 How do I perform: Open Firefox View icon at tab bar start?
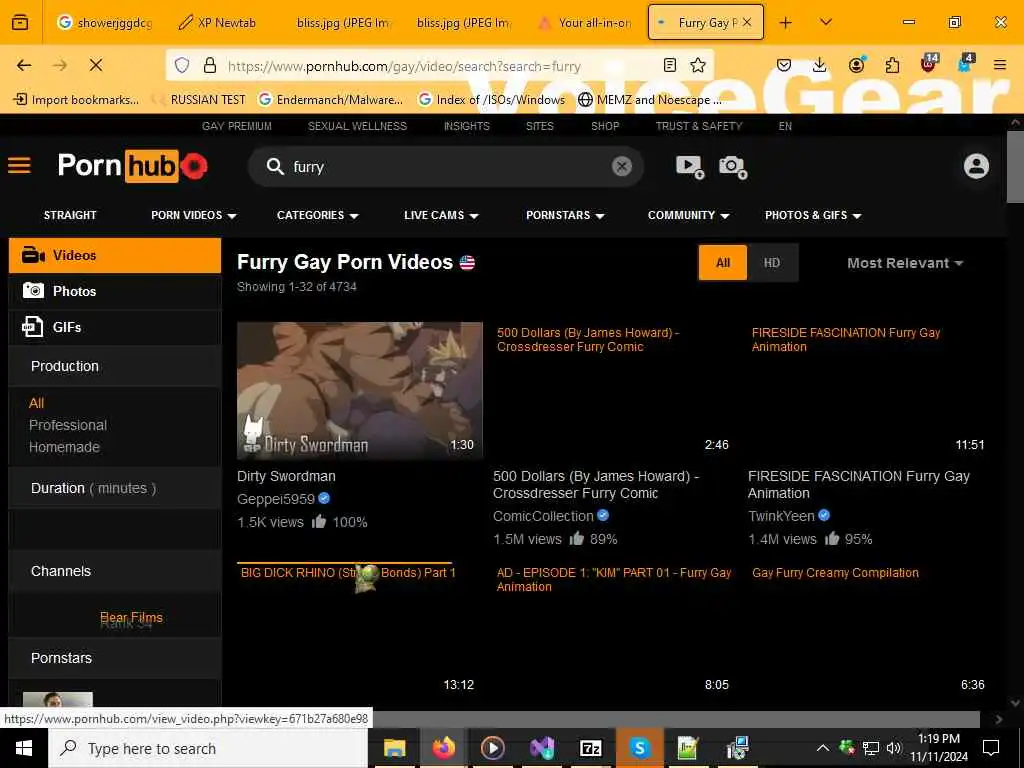[20, 22]
